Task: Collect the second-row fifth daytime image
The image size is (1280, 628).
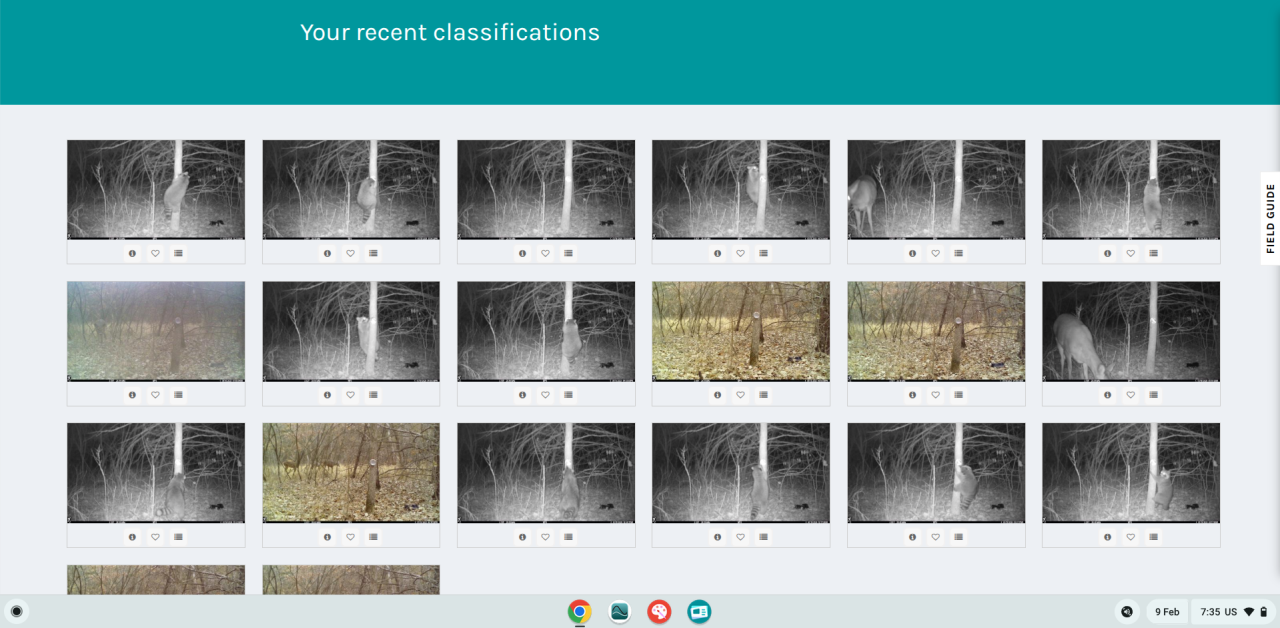Action: coord(958,395)
